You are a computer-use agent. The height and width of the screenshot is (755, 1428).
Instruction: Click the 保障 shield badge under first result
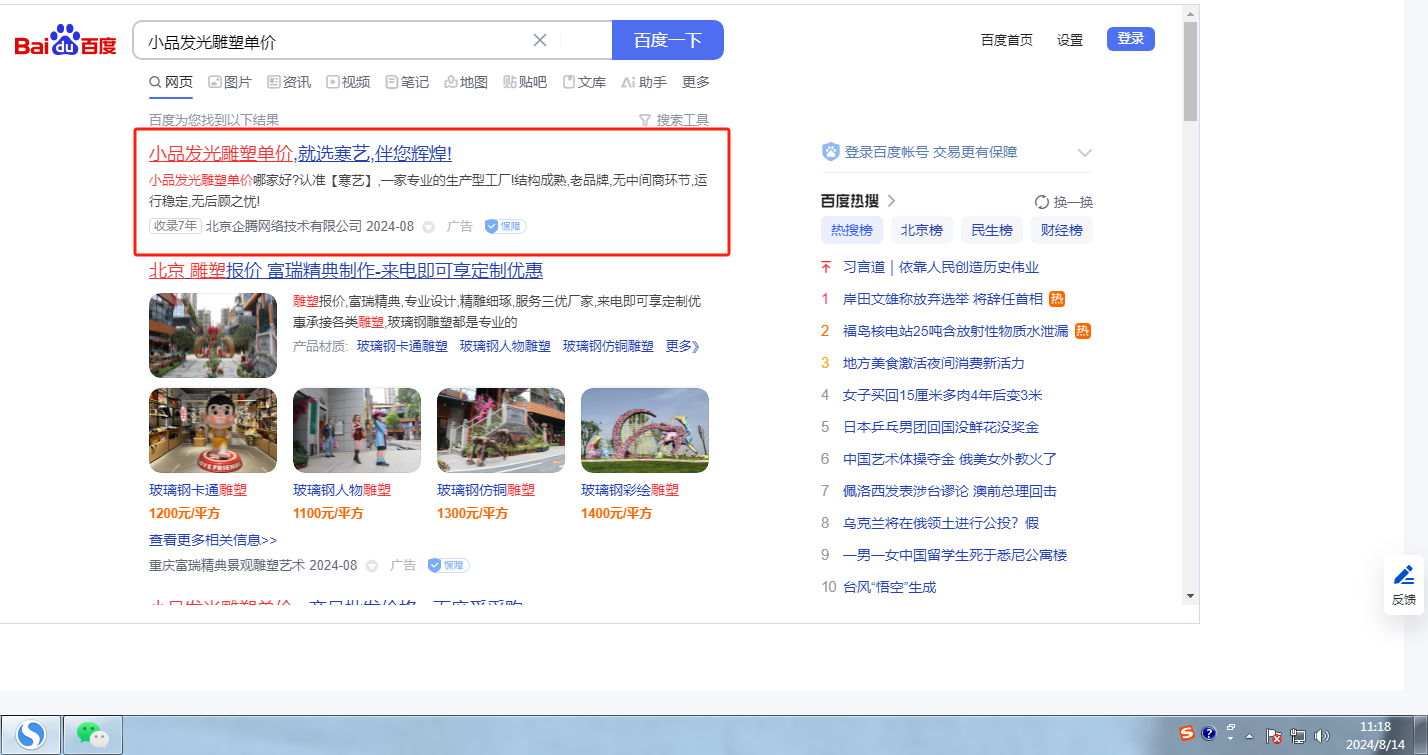[505, 226]
